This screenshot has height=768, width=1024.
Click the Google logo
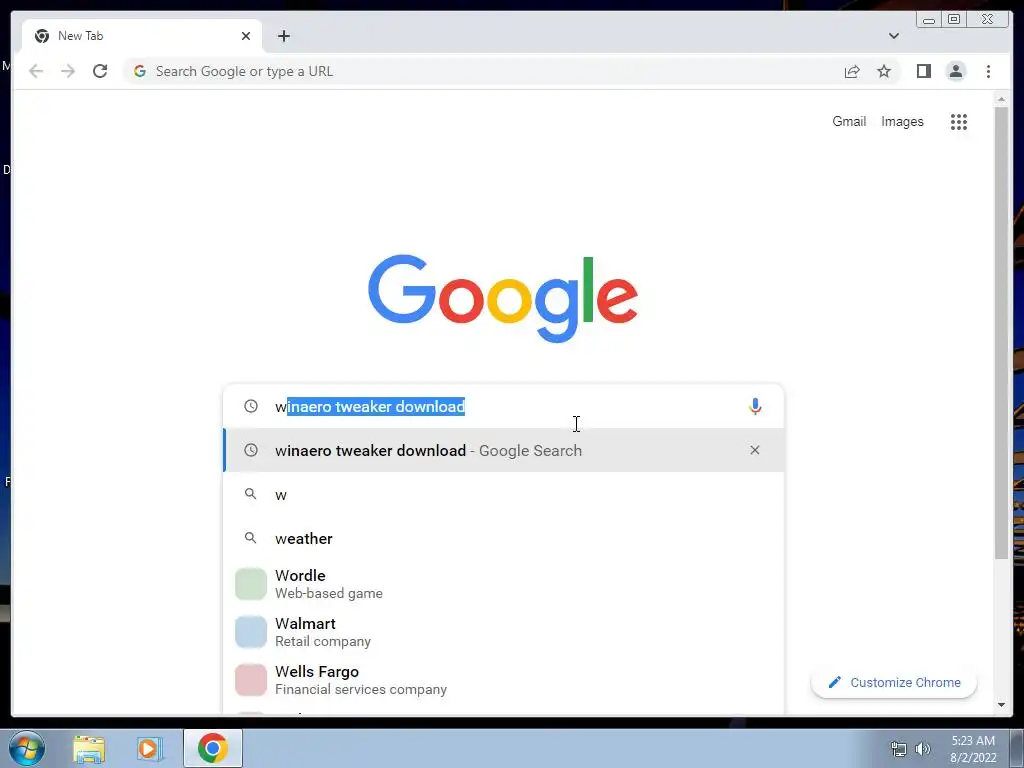pos(503,298)
